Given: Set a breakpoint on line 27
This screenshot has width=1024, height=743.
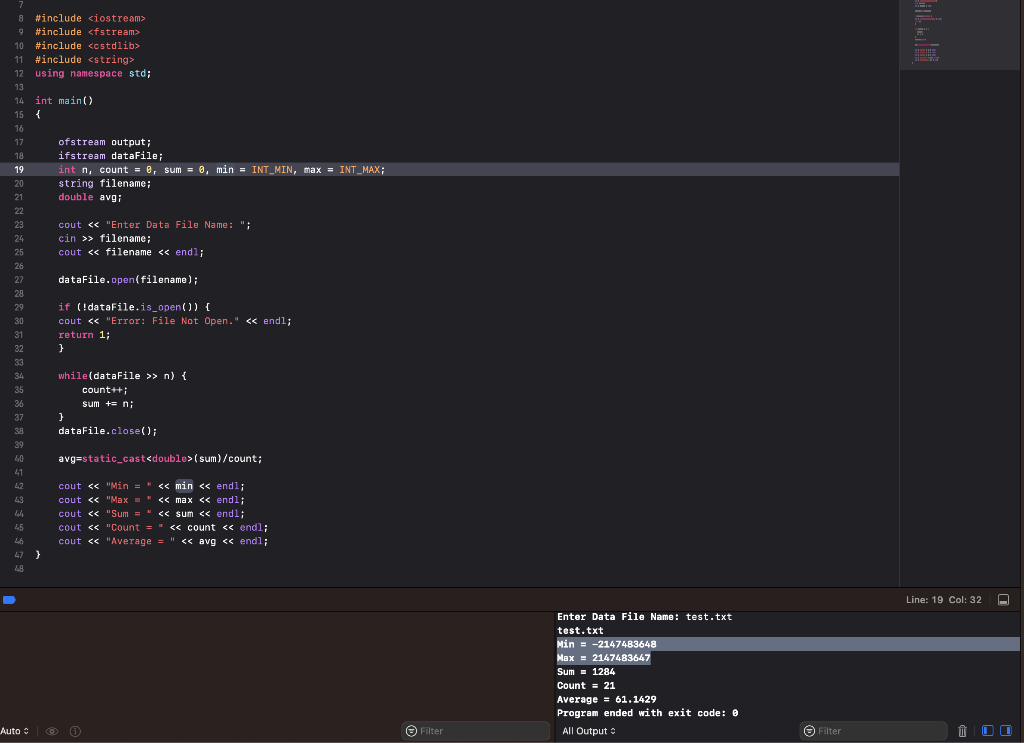Looking at the screenshot, I should 19,279.
